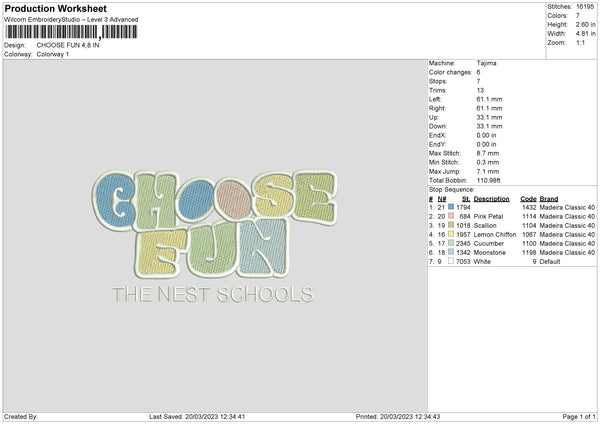This screenshot has height=424, width=600.
Task: Click the Moonstone color swatch
Action: [x=451, y=252]
